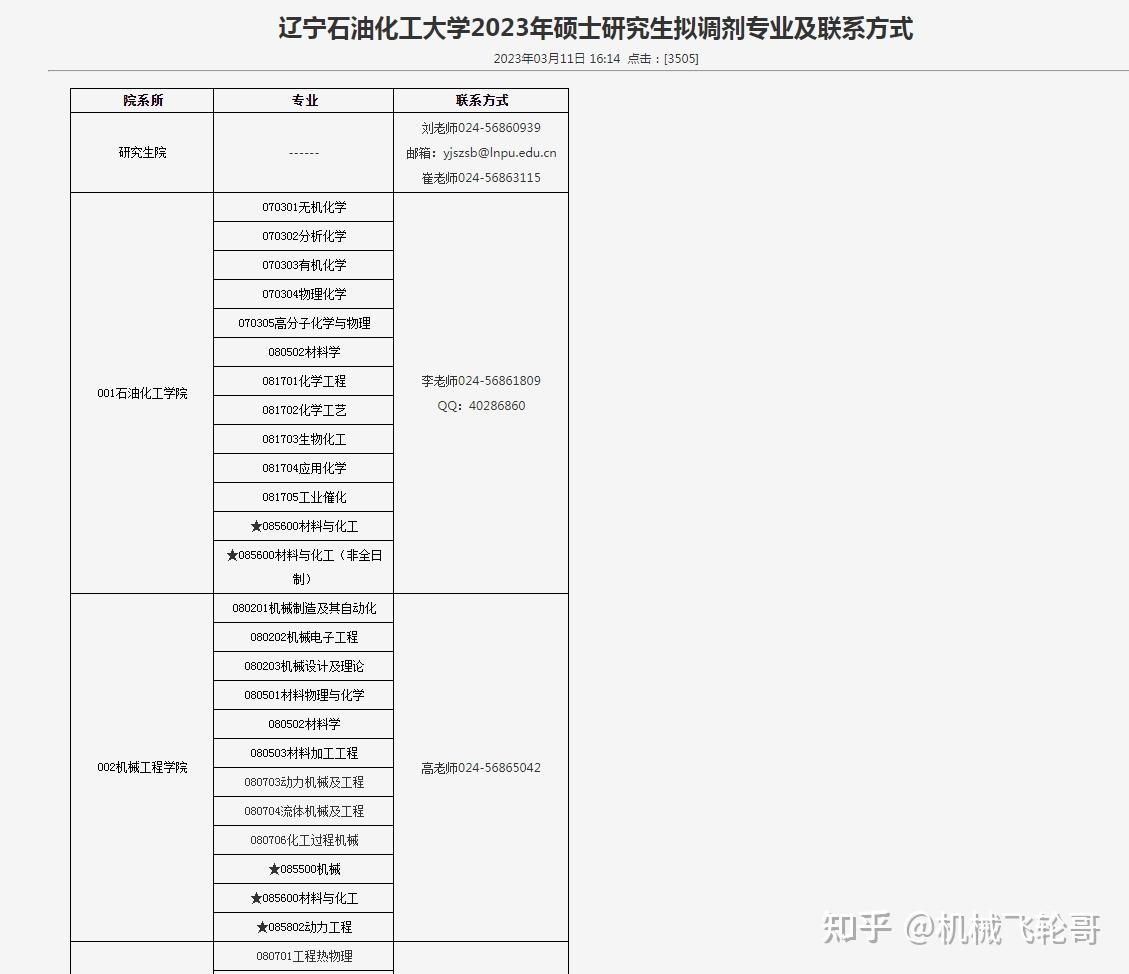Click full-time ★085600材料与化工 under 石油化工学院
The width and height of the screenshot is (1129, 974).
click(x=304, y=526)
